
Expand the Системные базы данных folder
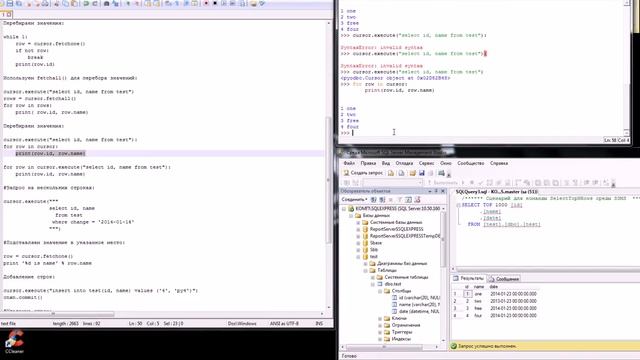358,222
